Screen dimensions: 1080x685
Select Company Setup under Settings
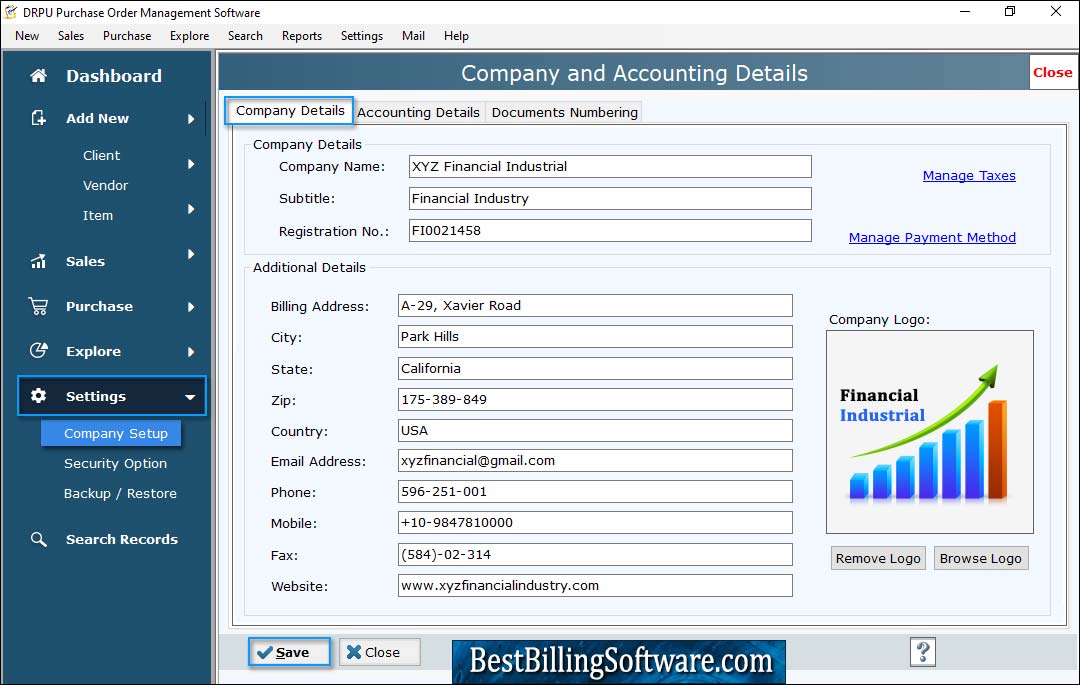tap(111, 433)
